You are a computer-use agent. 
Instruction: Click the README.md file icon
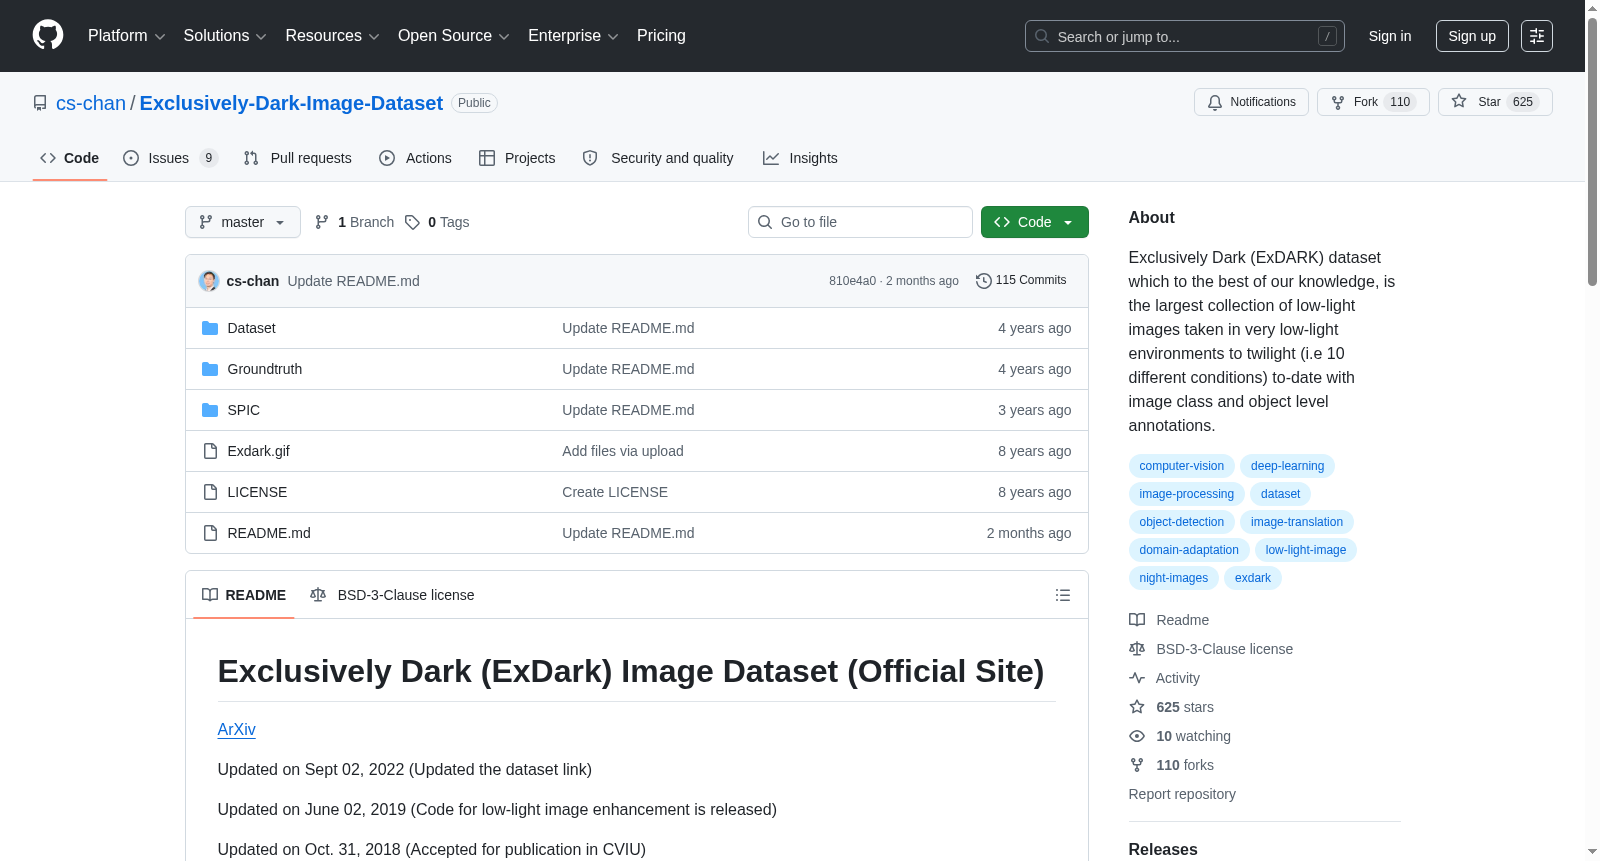click(x=210, y=533)
